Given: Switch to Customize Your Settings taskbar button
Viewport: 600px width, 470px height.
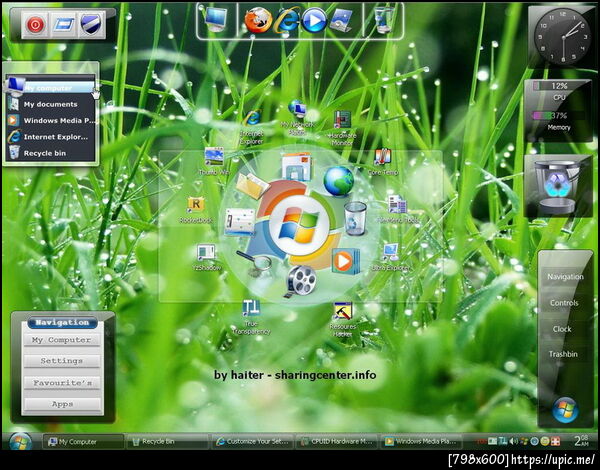Looking at the screenshot, I should 253,442.
